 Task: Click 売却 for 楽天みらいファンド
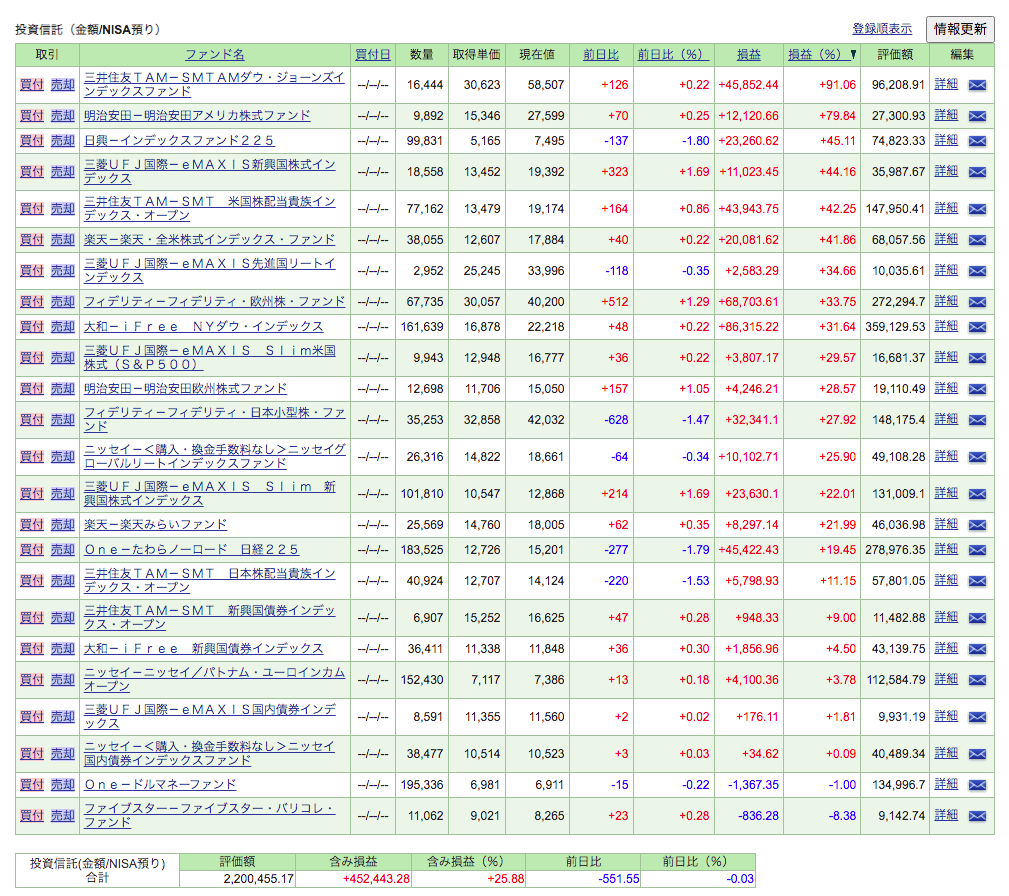[63, 525]
